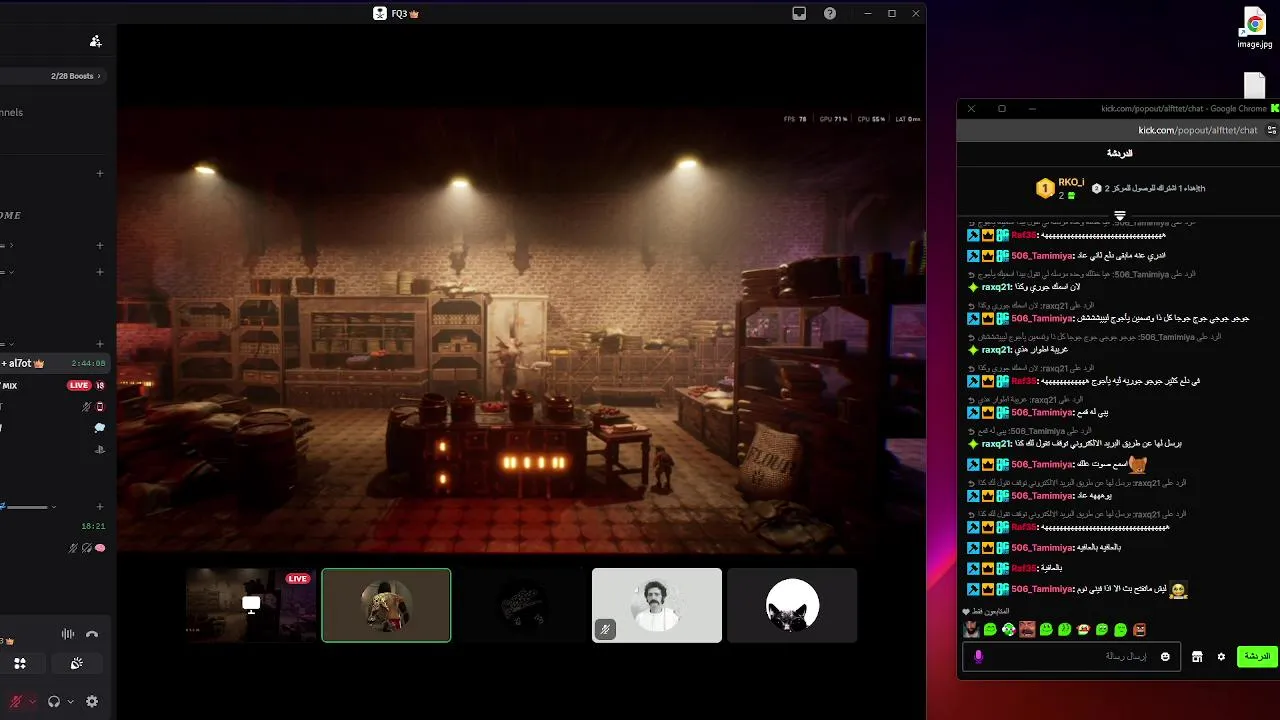Select the +al7ot voice channel
Screen dimensions: 1280x720
(x=53, y=363)
